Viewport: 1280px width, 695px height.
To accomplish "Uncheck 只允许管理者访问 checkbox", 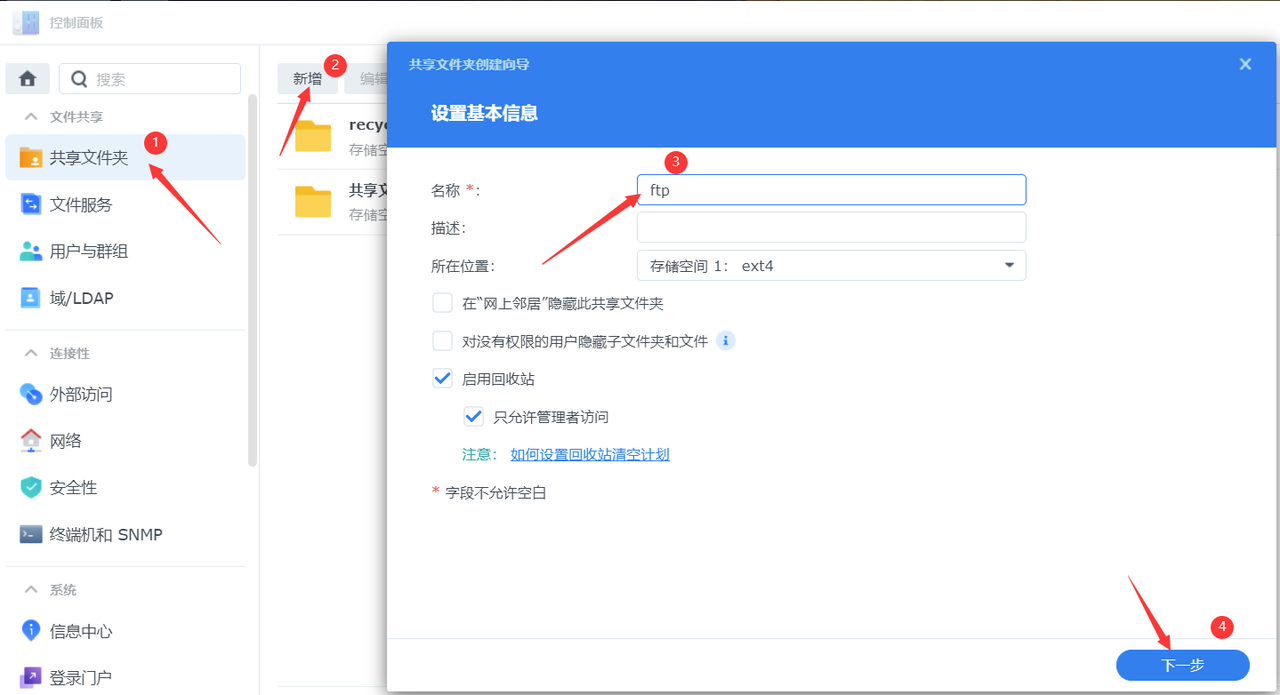I will 474,417.
